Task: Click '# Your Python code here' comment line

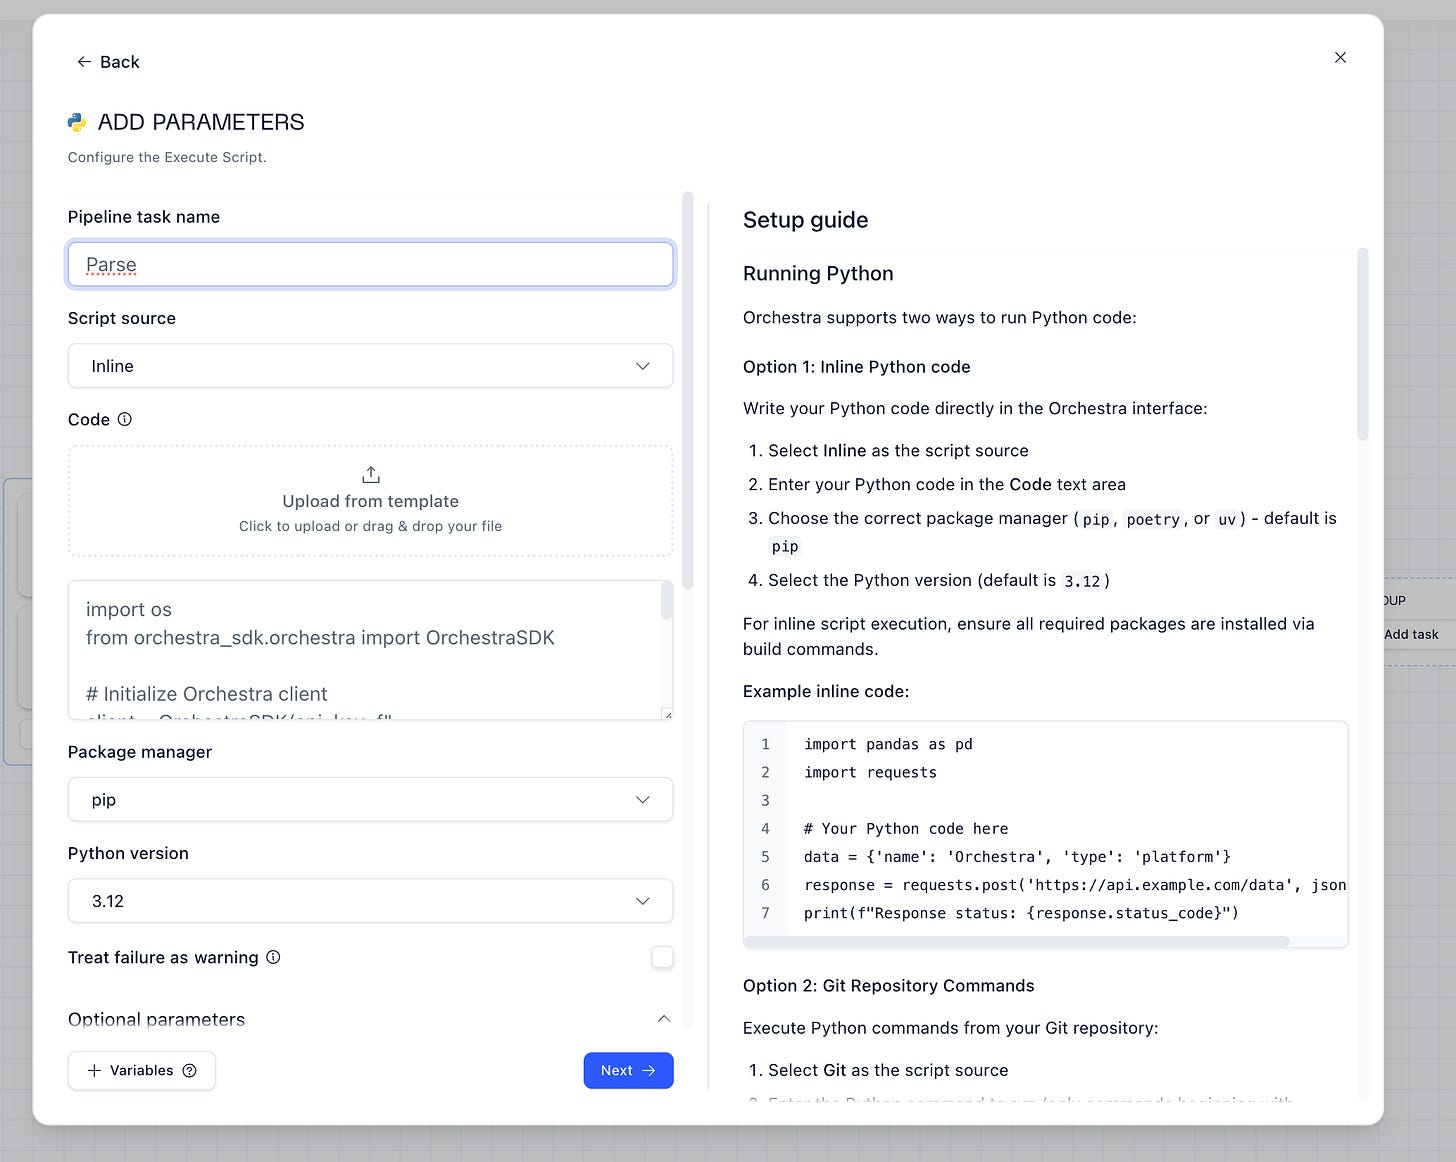Action: 906,829
